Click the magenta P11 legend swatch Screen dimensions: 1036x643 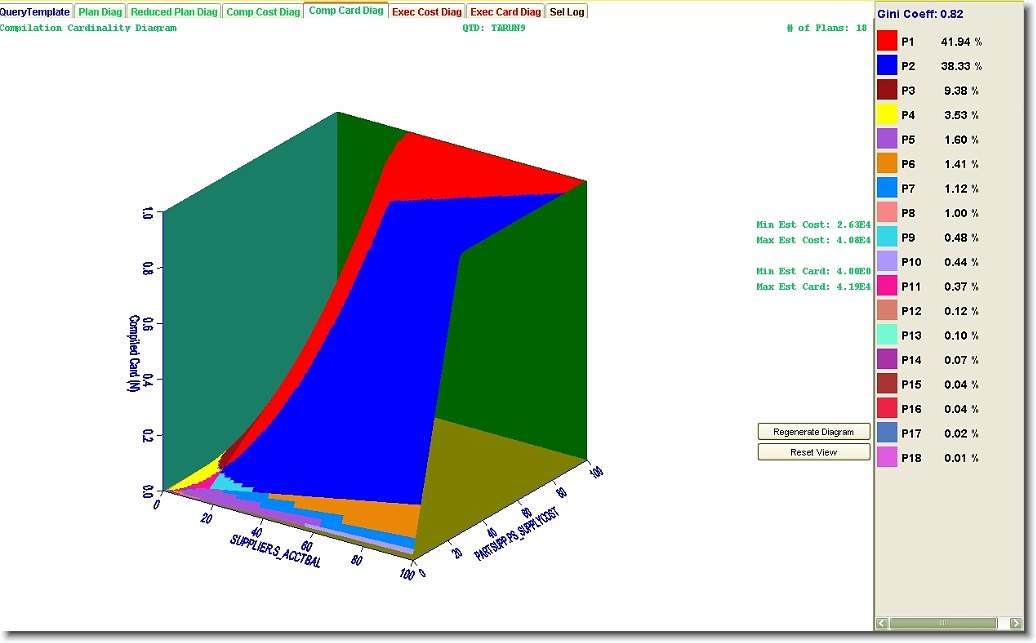pos(887,286)
